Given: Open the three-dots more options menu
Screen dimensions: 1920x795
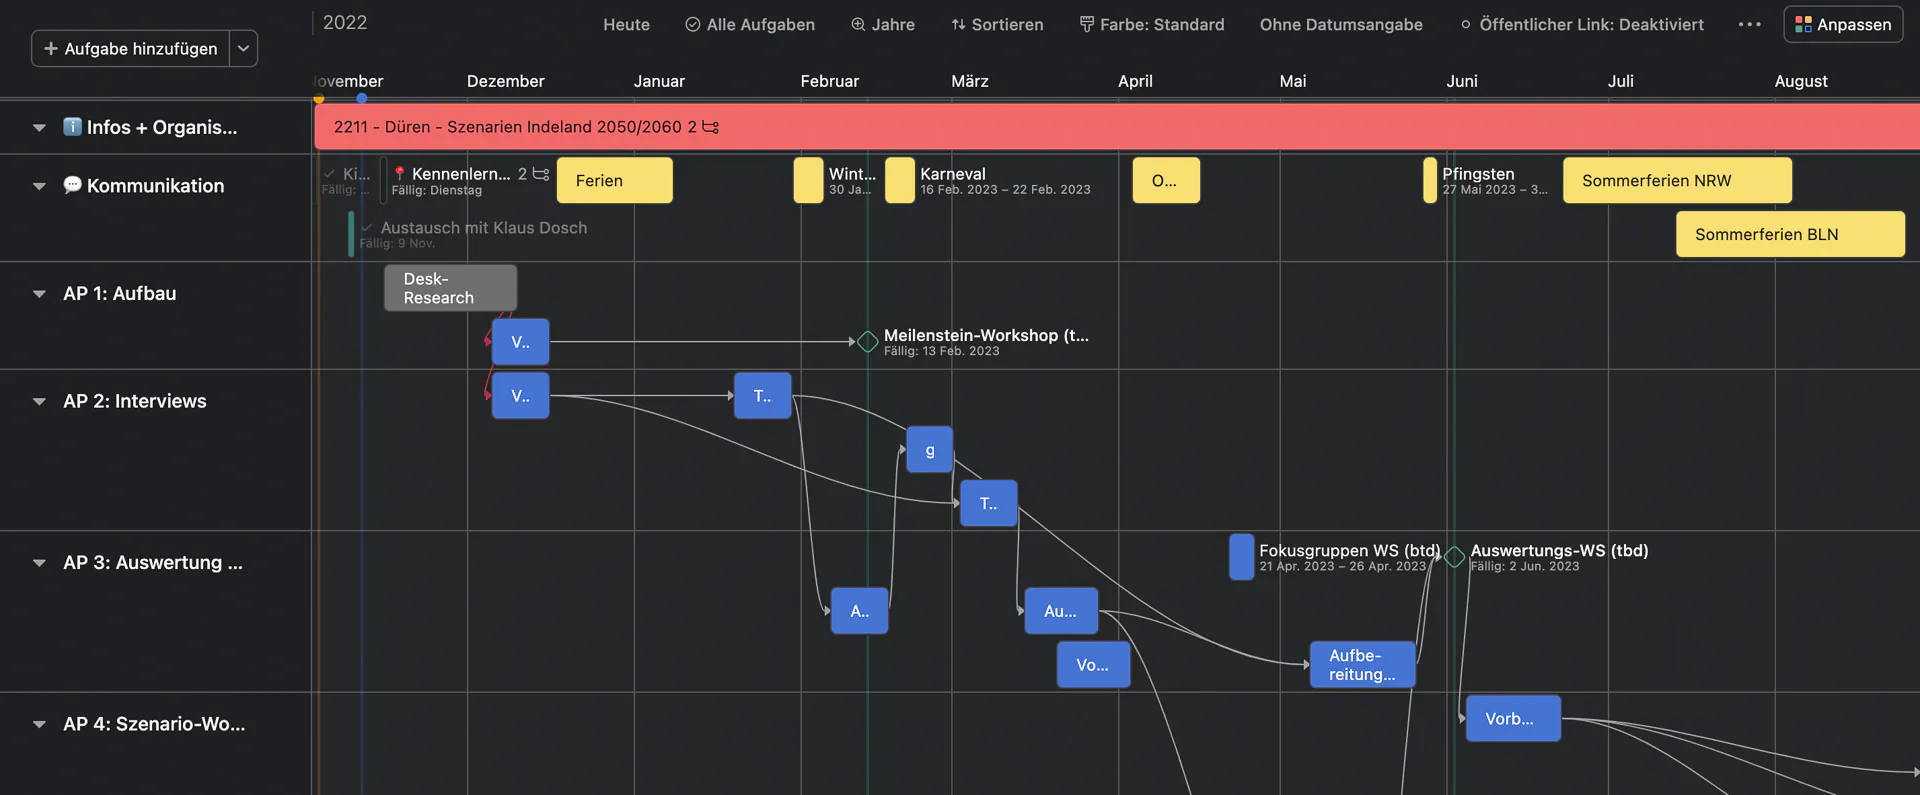Looking at the screenshot, I should [x=1749, y=24].
